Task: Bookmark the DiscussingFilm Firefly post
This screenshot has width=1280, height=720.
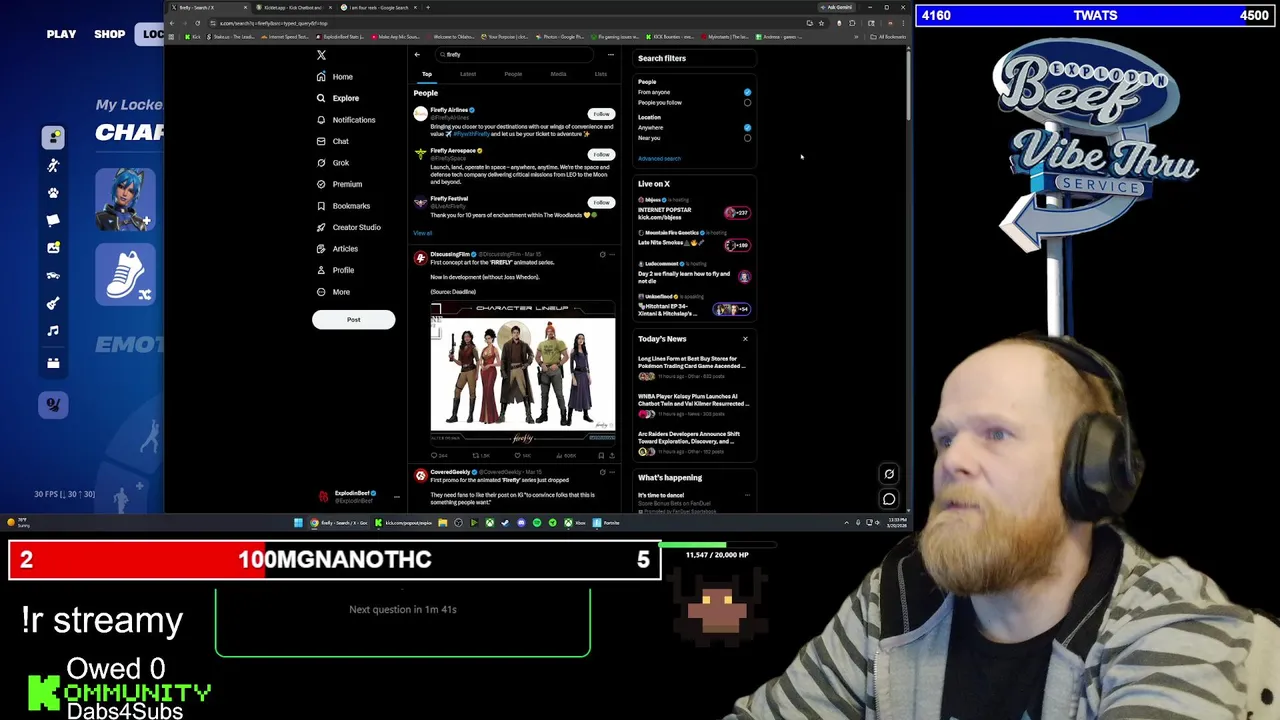Action: [601, 456]
